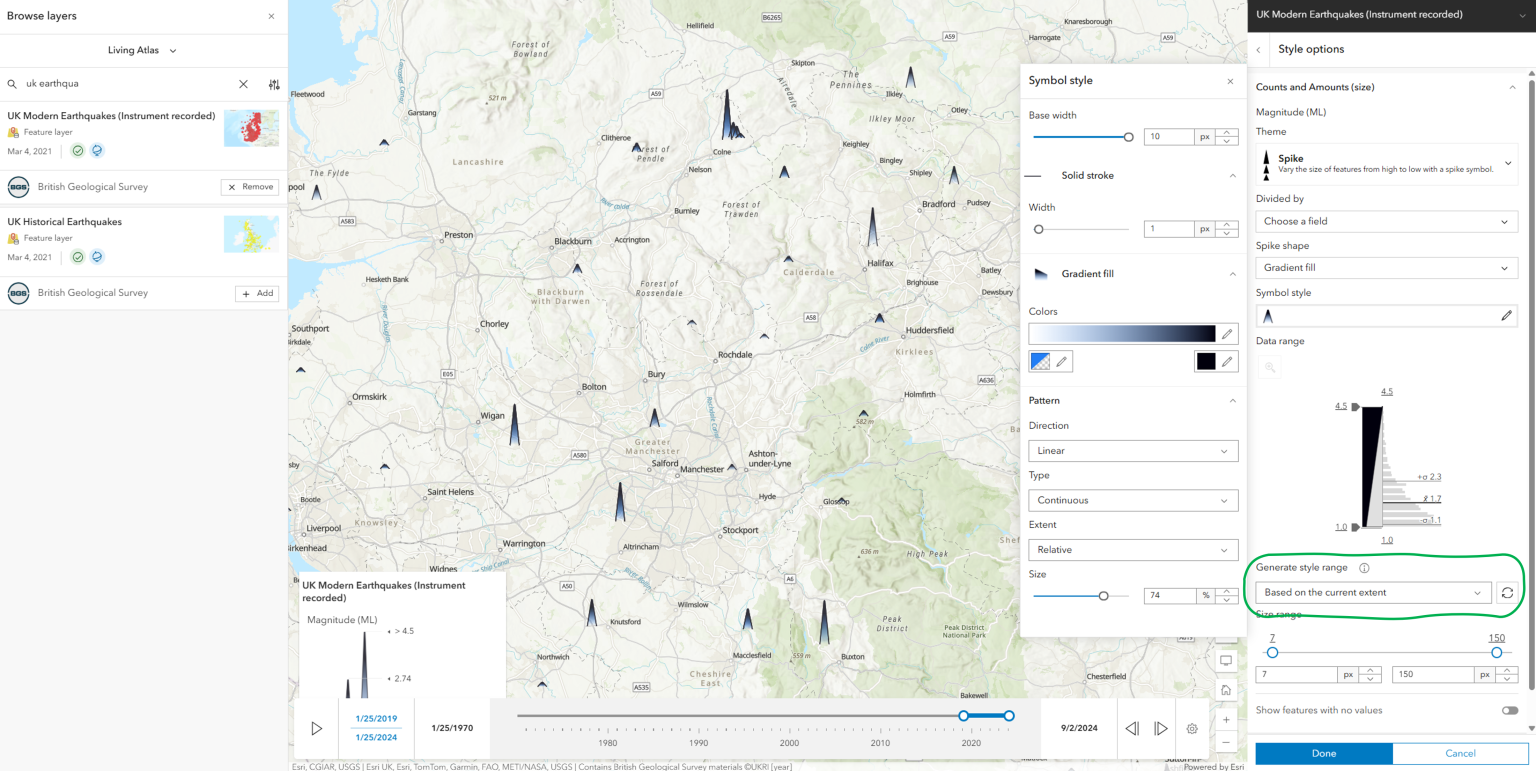Edit the gradient color ramp pencil
Image resolution: width=1536 pixels, height=771 pixels.
coord(1227,334)
